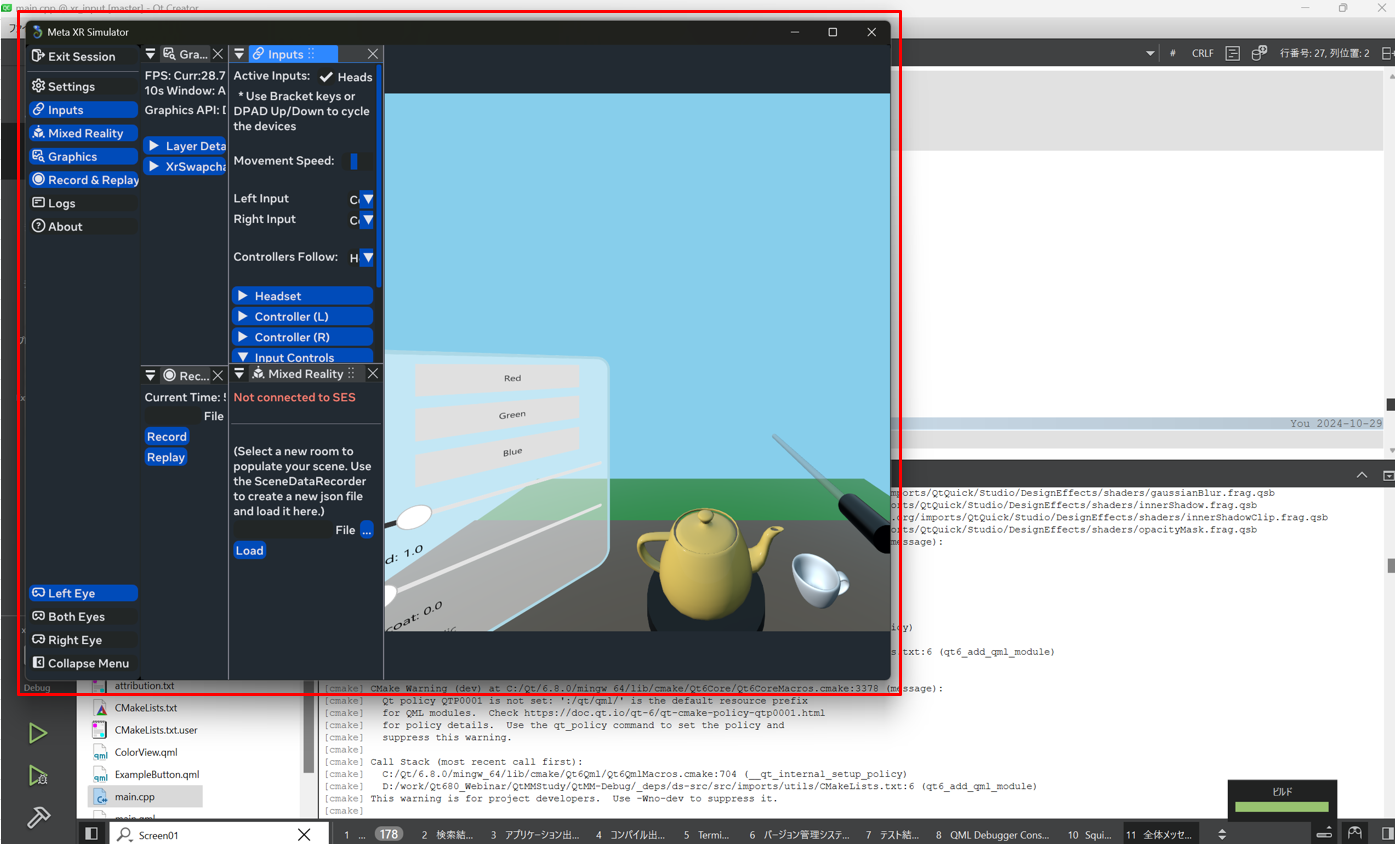Expand the Controller (L) section
This screenshot has width=1395, height=844.
pos(302,317)
